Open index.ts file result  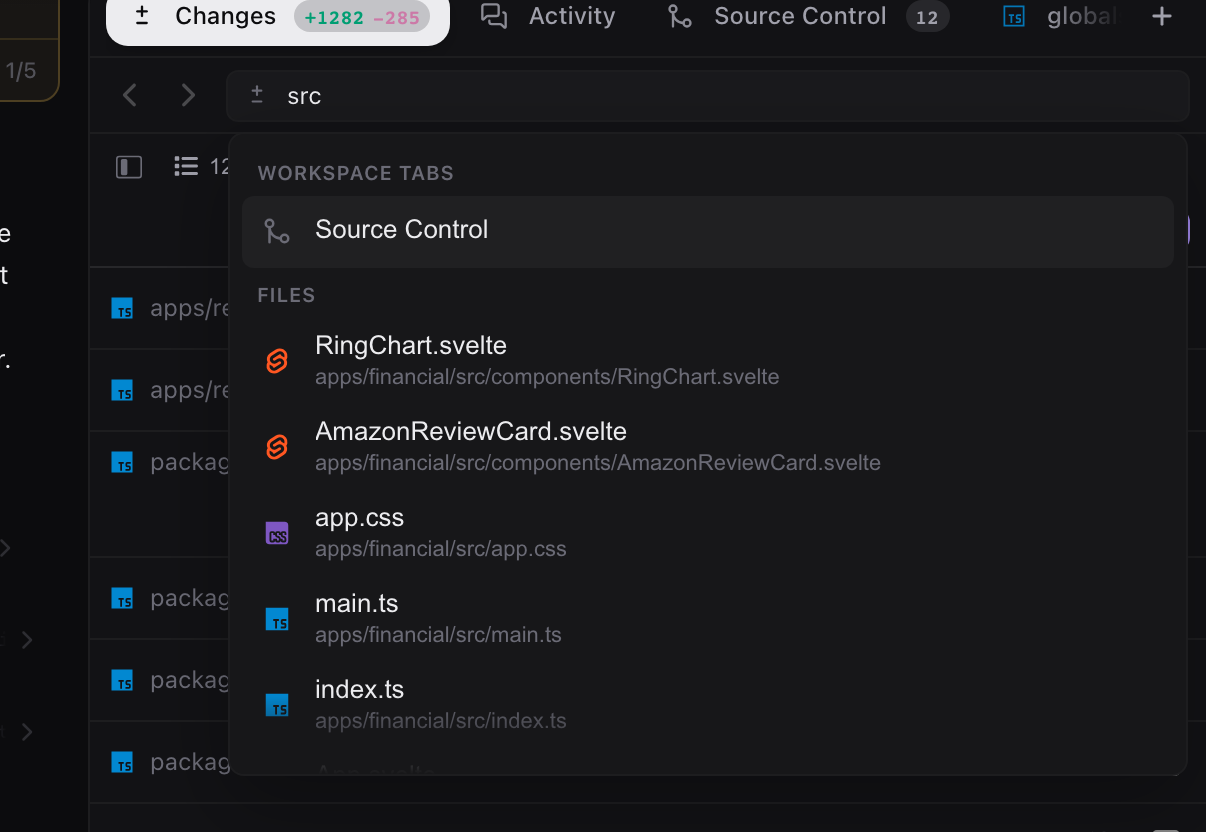707,705
